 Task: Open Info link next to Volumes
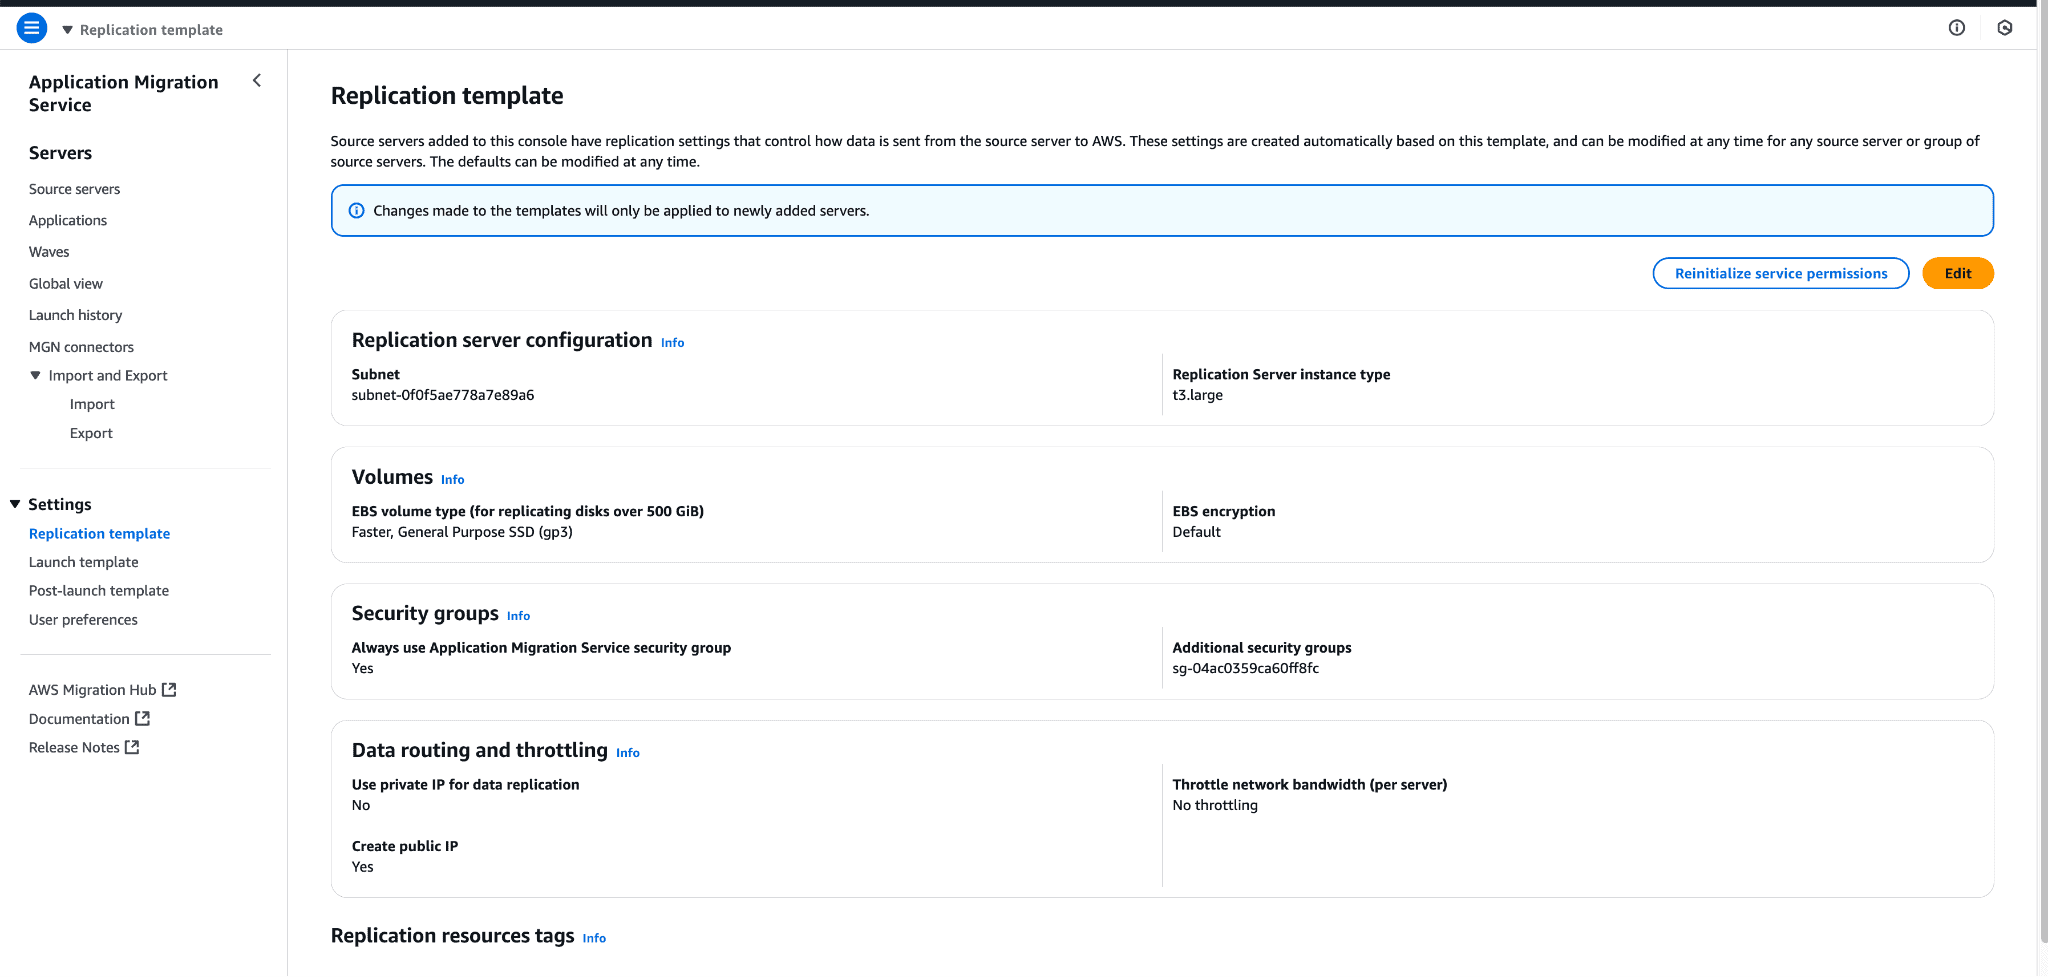click(452, 480)
